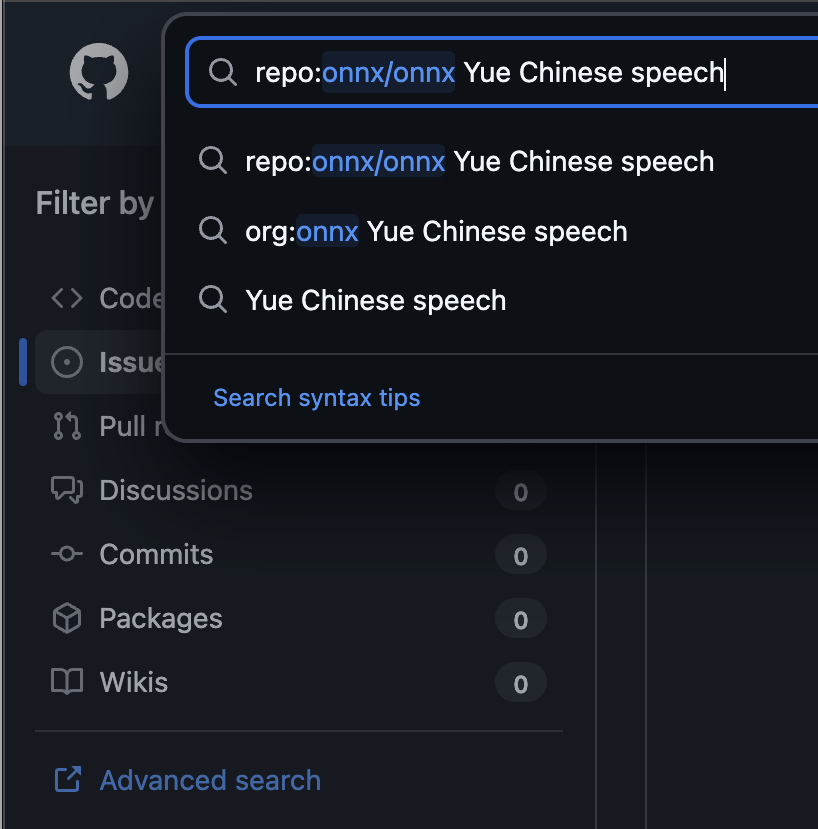Open the Advanced search link
The image size is (818, 829).
210,780
